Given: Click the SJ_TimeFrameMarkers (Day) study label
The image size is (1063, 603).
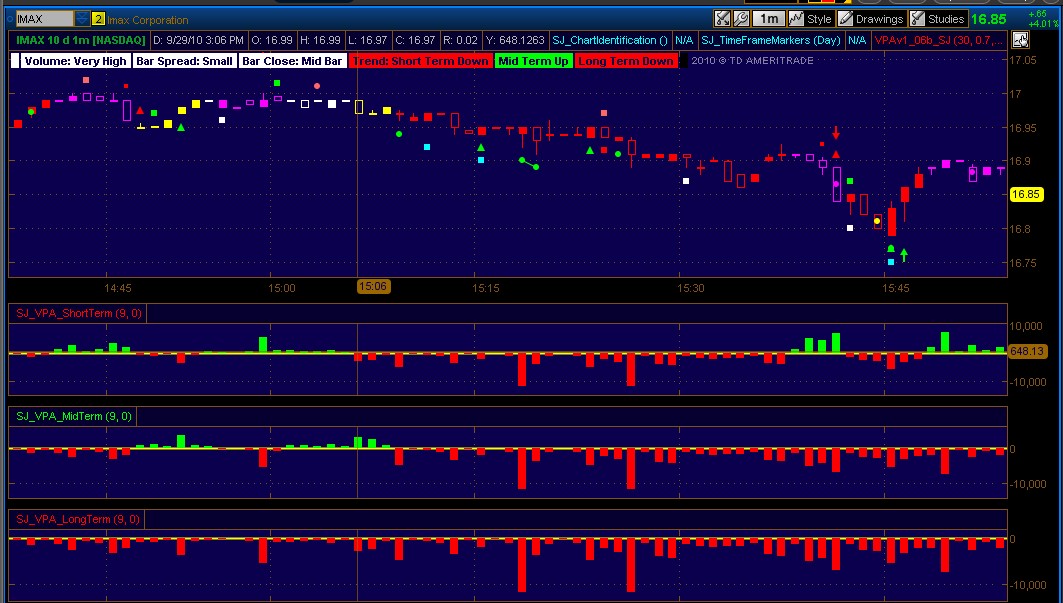Looking at the screenshot, I should [771, 40].
